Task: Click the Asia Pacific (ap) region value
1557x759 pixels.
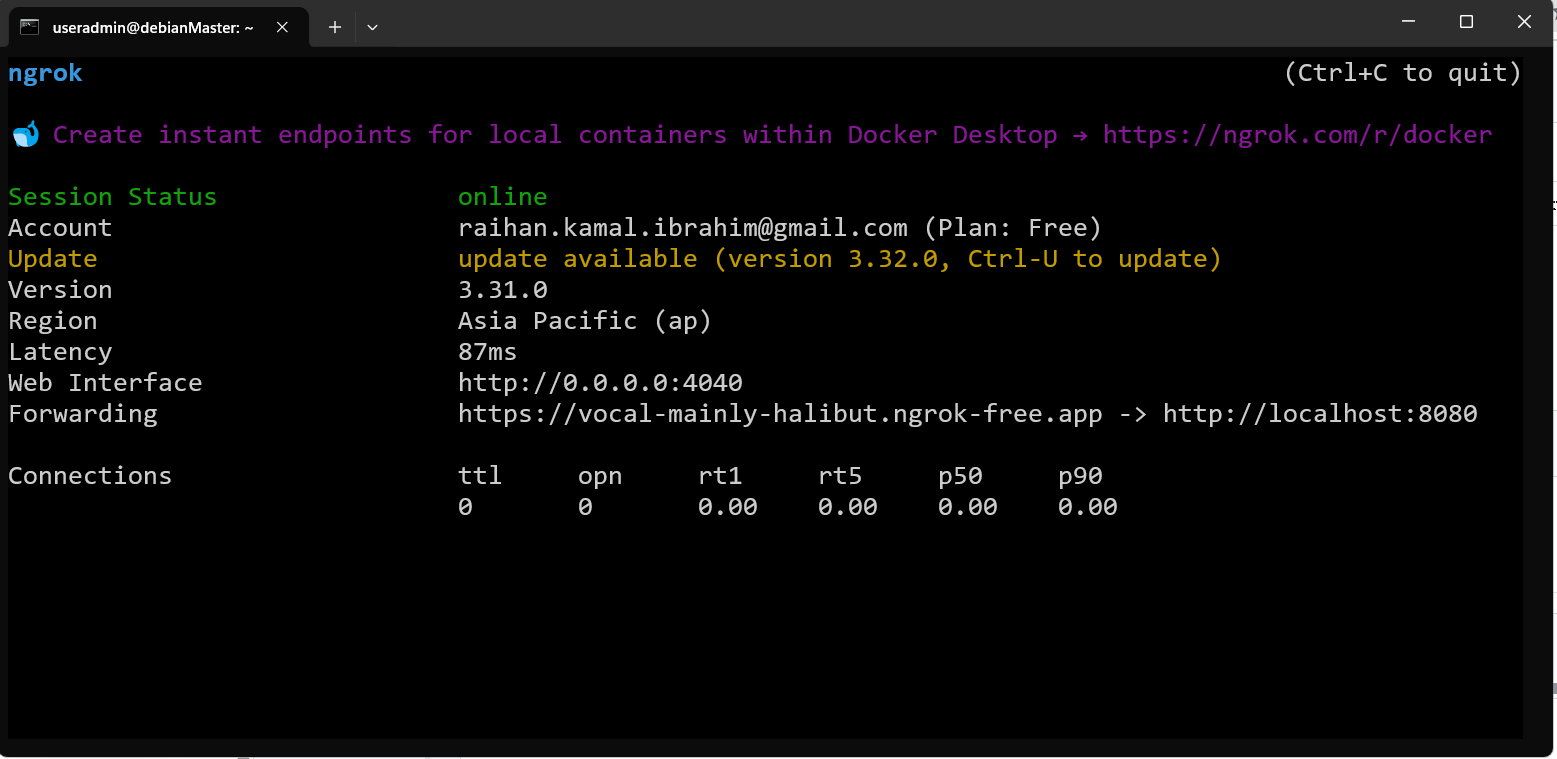Action: click(584, 321)
